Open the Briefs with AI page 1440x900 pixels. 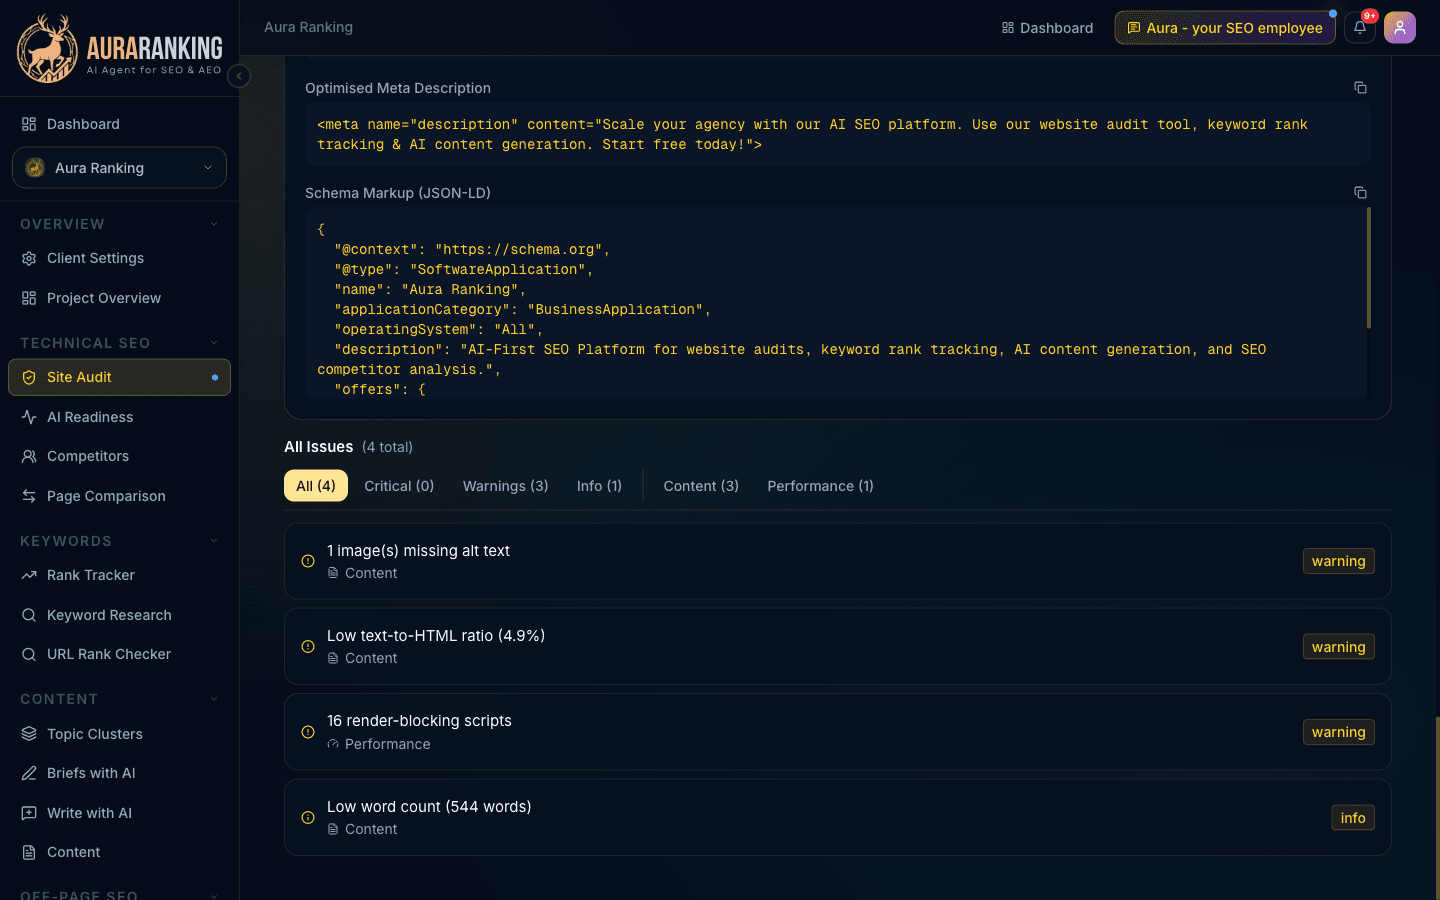pos(119,773)
